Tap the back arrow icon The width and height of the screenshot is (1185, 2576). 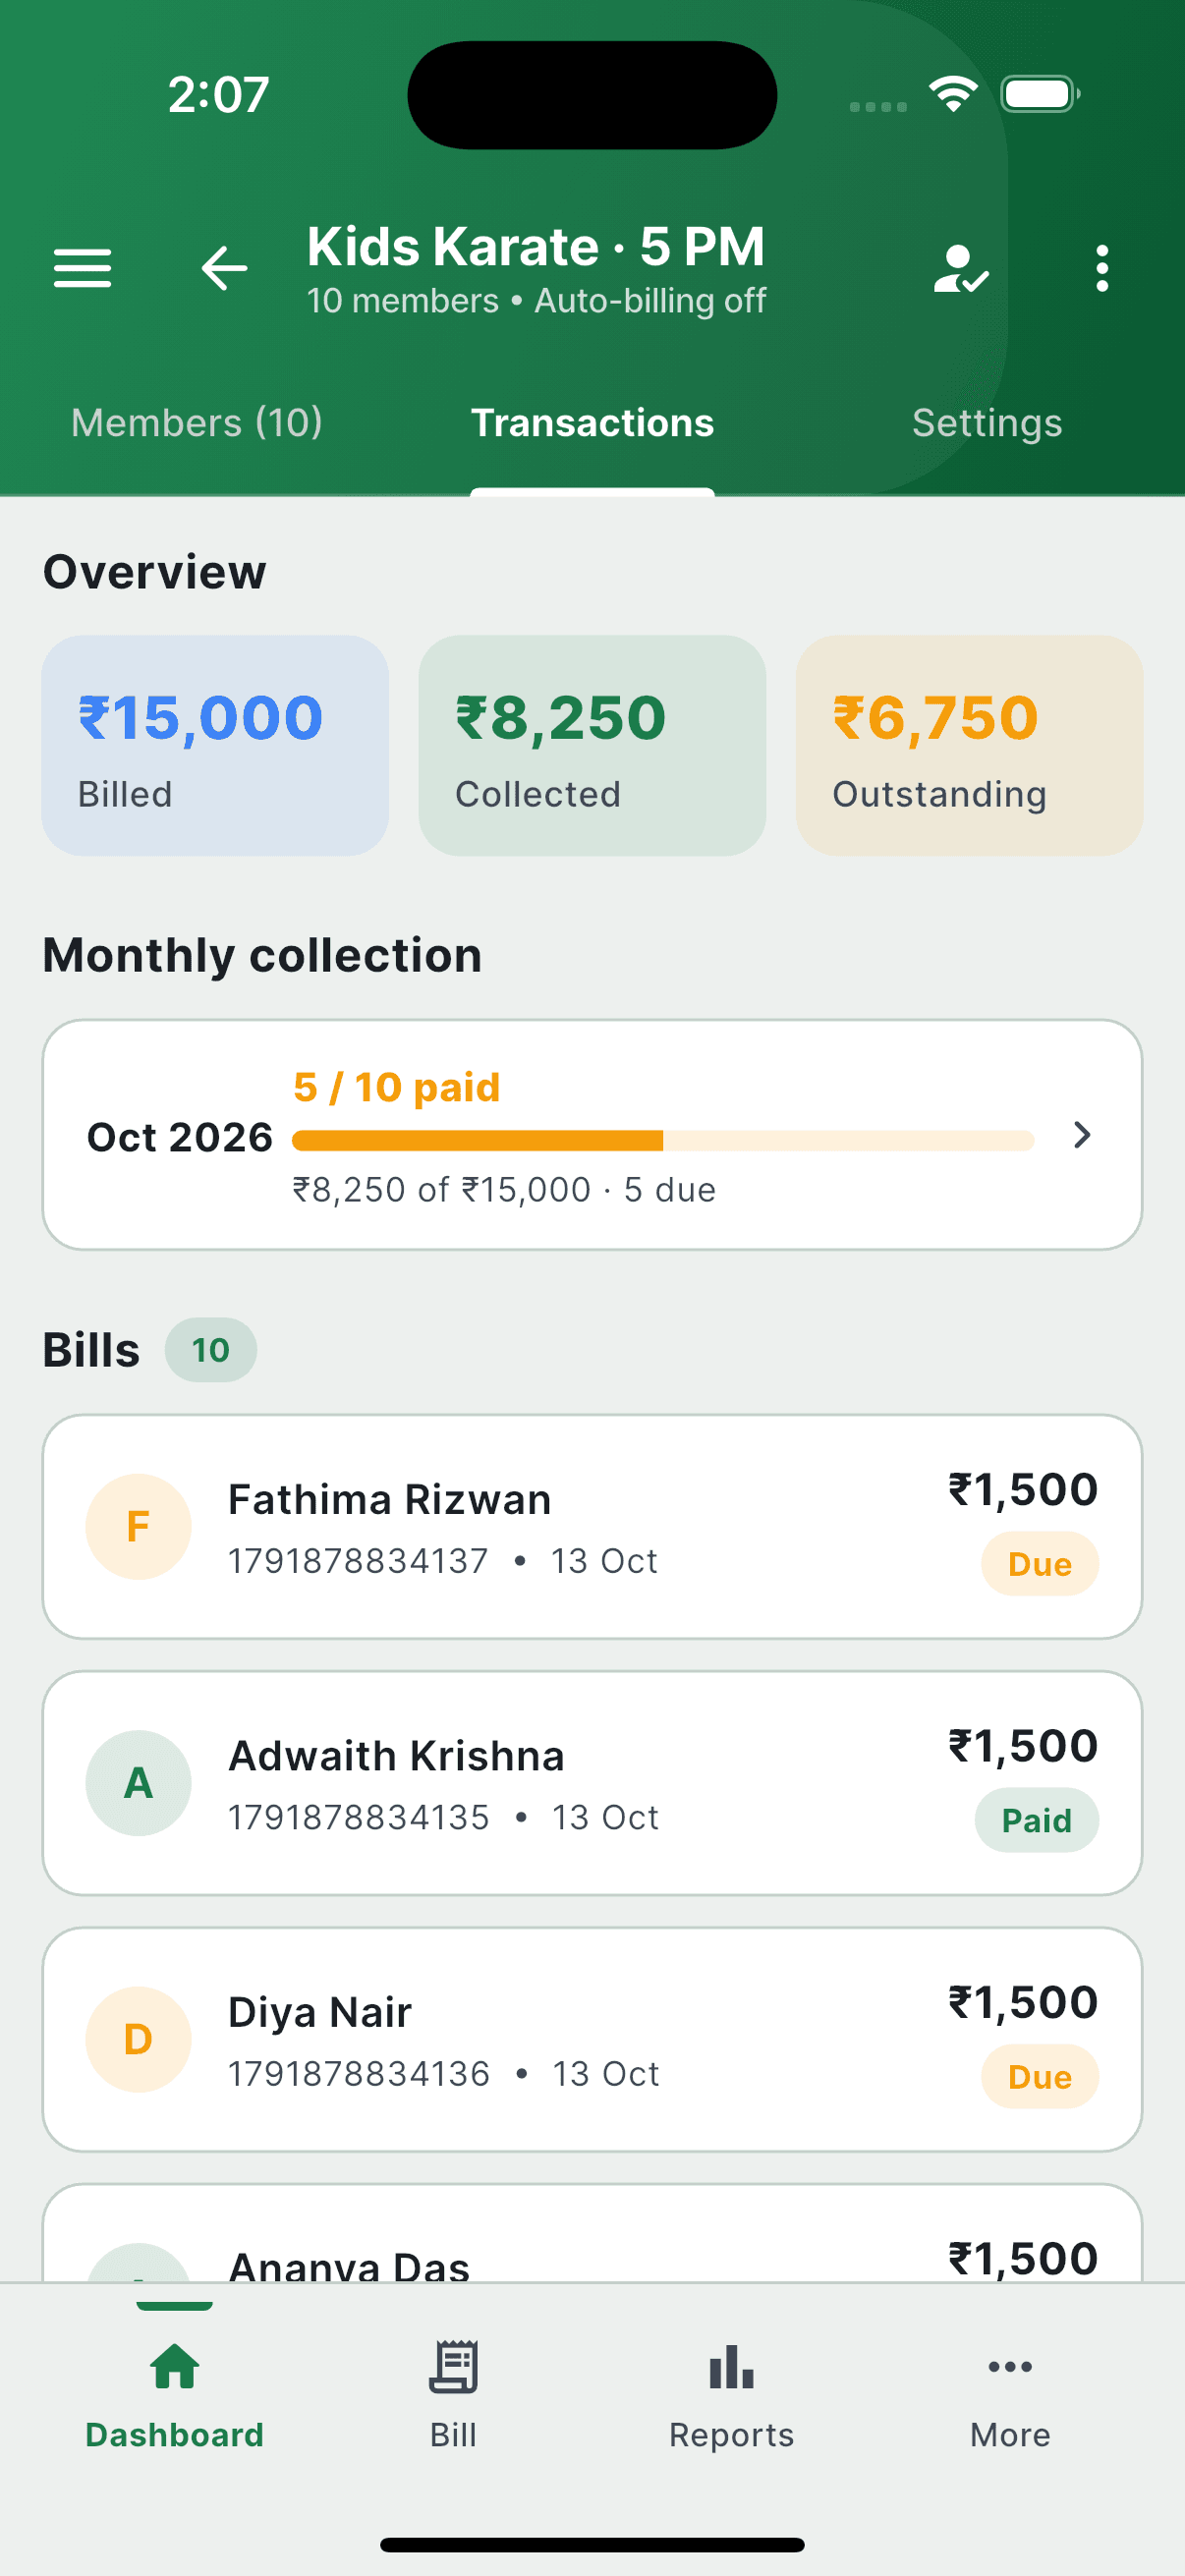[x=224, y=268]
